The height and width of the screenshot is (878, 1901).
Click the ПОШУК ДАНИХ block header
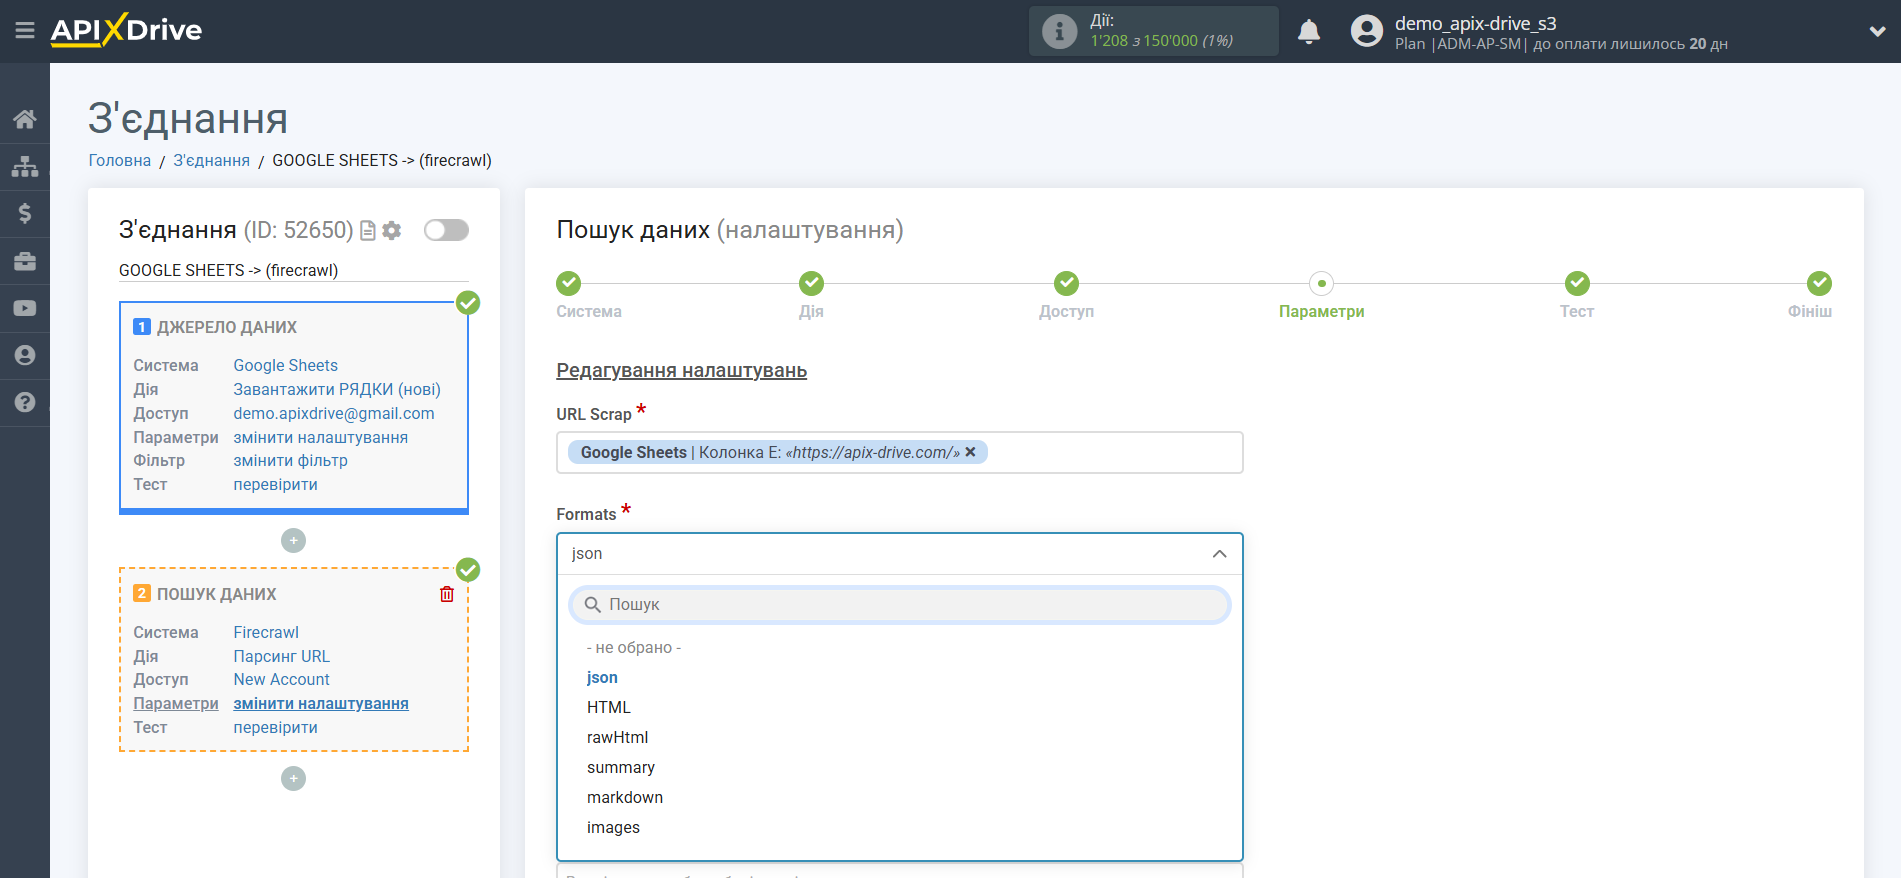coord(217,594)
